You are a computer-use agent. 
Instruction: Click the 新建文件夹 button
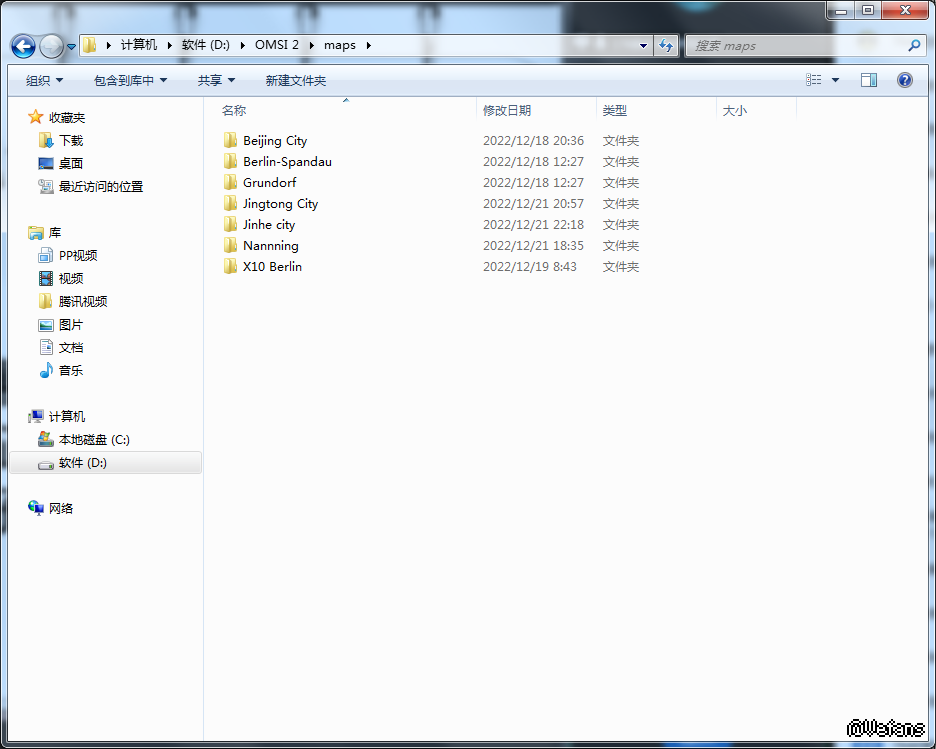pyautogui.click(x=295, y=80)
